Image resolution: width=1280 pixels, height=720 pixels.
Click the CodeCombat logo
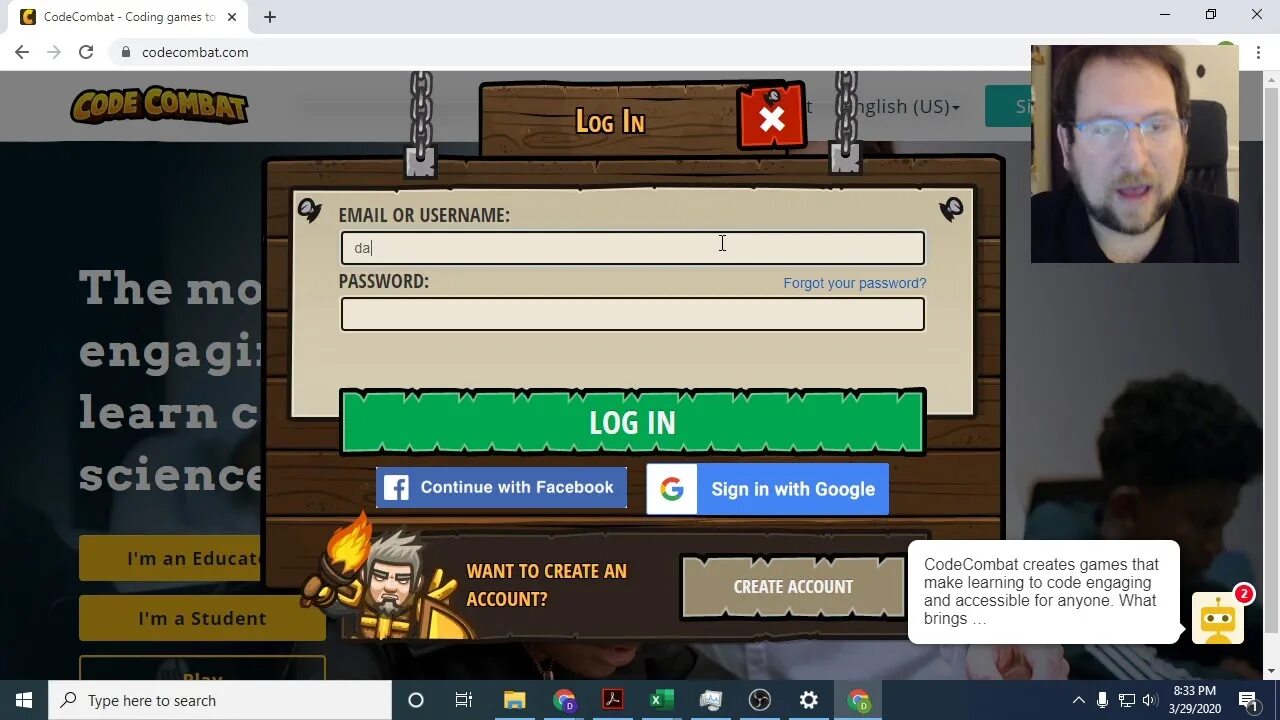coord(159,105)
